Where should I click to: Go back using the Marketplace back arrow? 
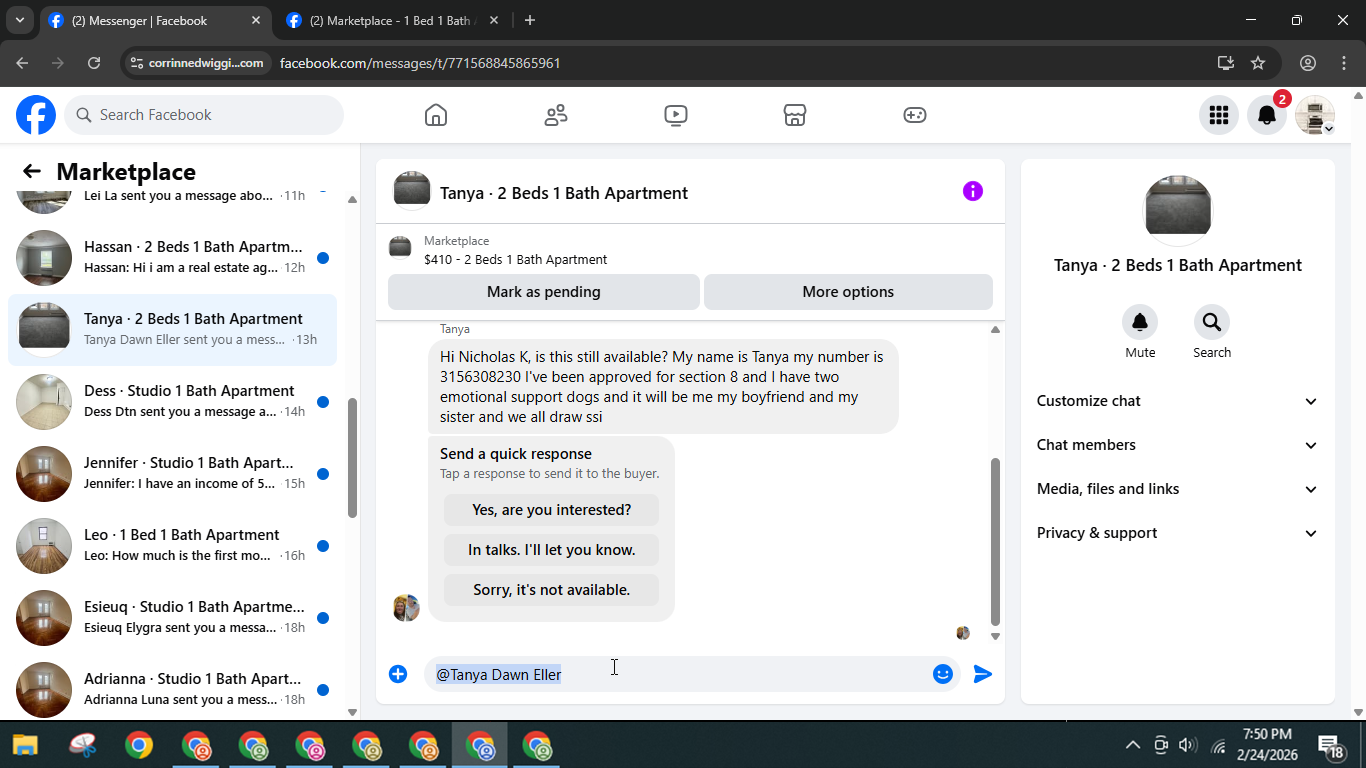tap(32, 172)
